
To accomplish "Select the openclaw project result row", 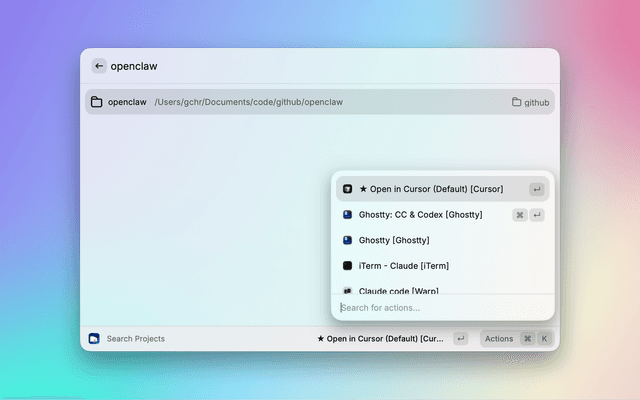I will 300,102.
